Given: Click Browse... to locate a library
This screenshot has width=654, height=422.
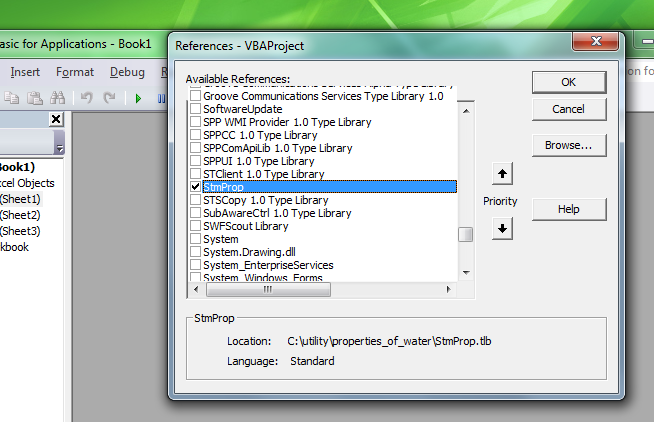Looking at the screenshot, I should pos(568,146).
